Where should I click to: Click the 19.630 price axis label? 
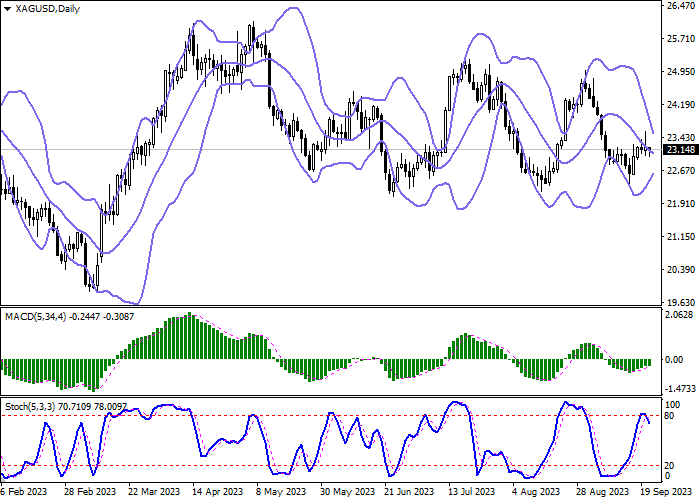(680, 302)
